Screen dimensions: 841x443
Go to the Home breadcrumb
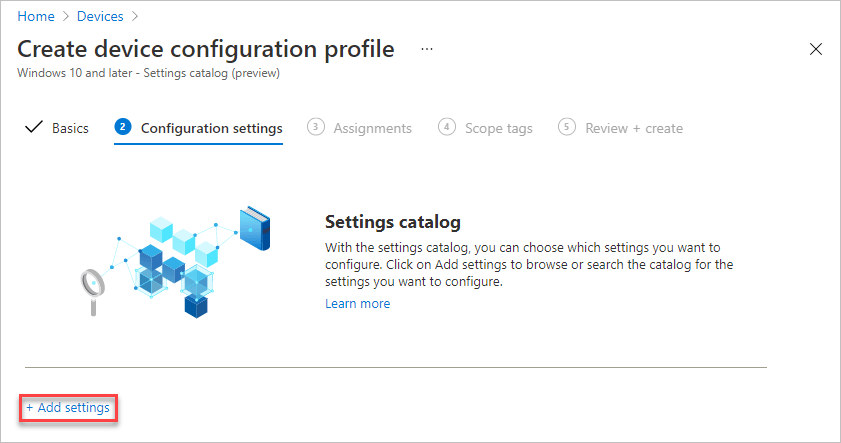coord(36,16)
